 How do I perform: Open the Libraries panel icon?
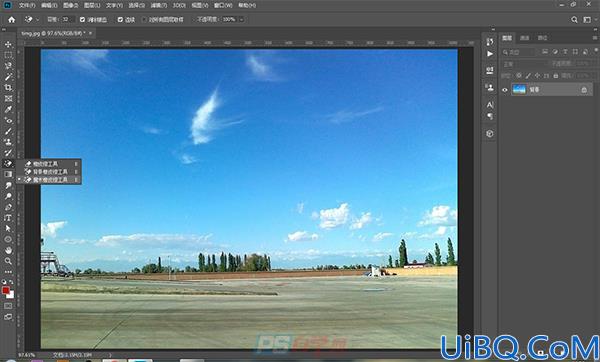click(490, 88)
